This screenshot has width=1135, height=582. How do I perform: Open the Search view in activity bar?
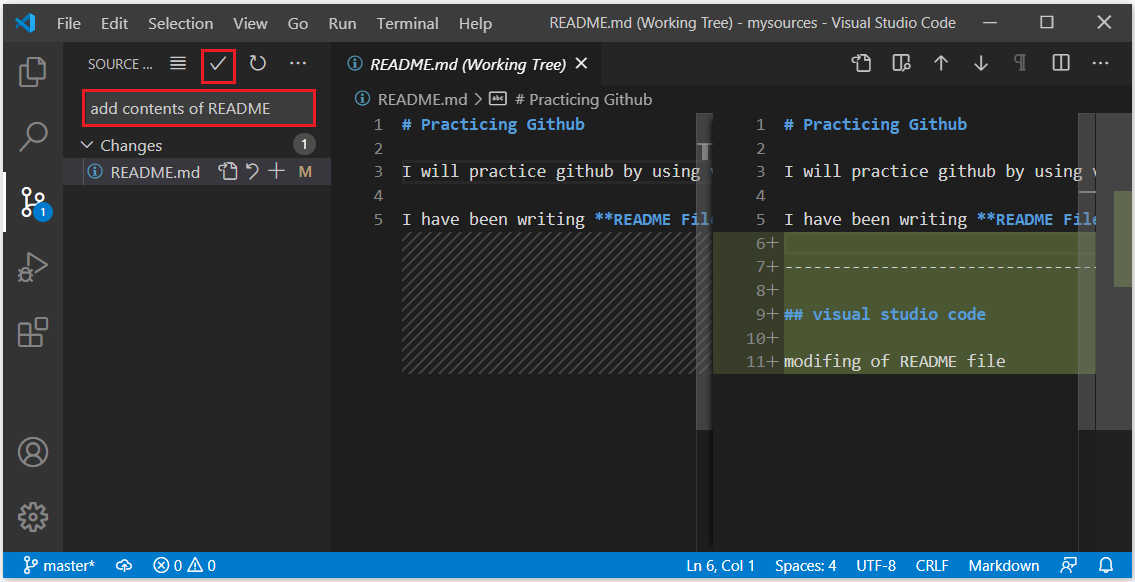point(33,136)
